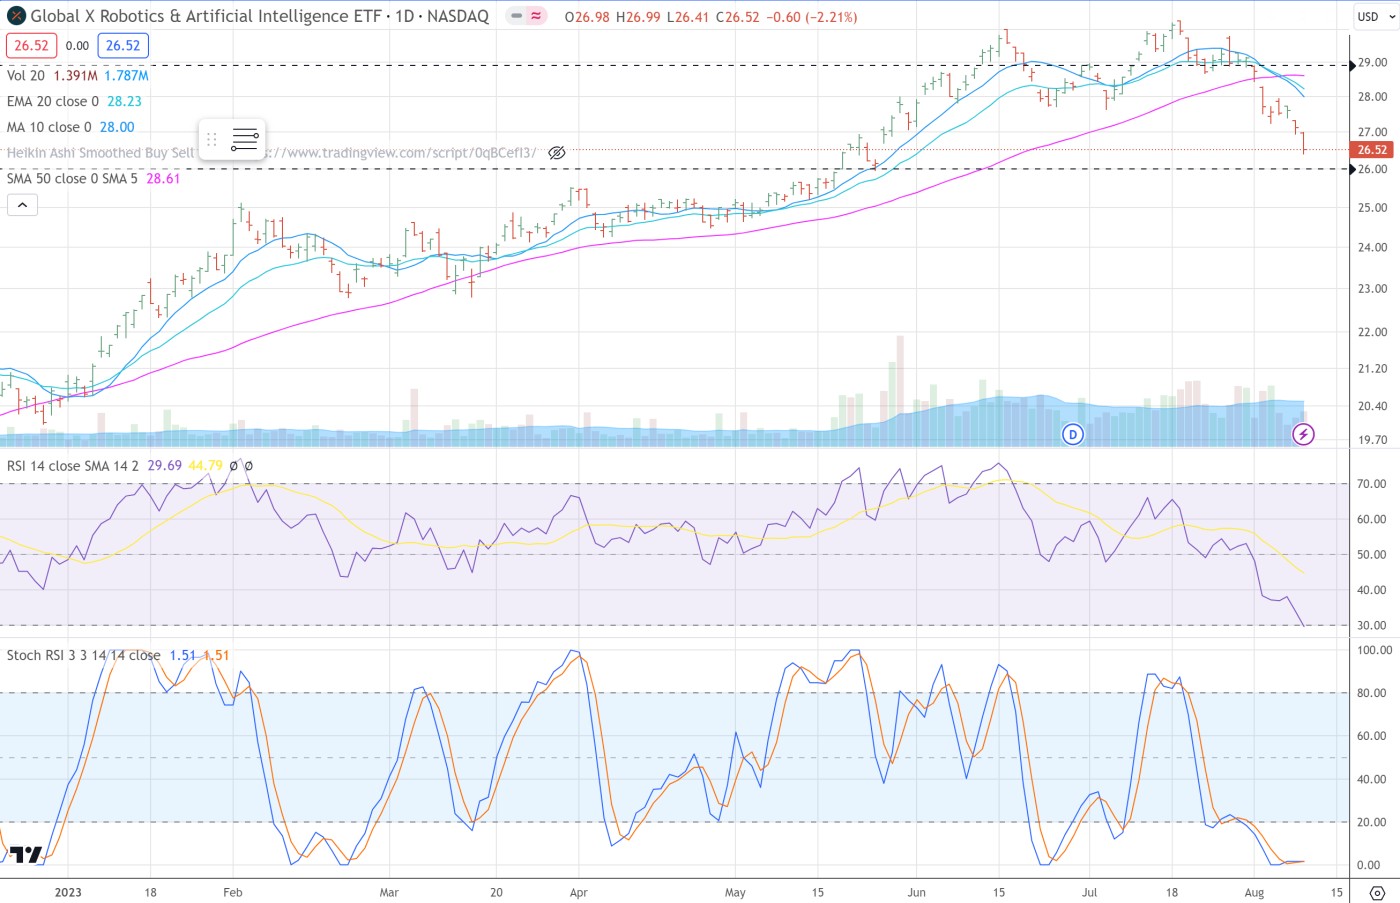Click the 29.00 price axis label
The width and height of the screenshot is (1400, 903).
(1372, 63)
